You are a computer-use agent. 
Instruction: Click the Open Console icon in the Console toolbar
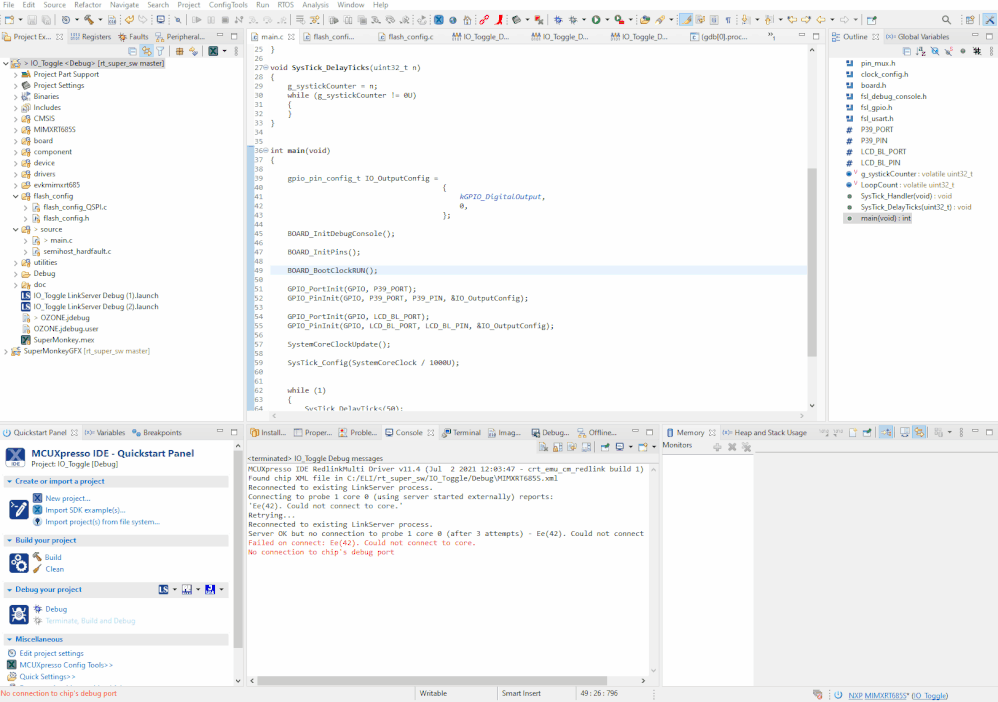643,447
